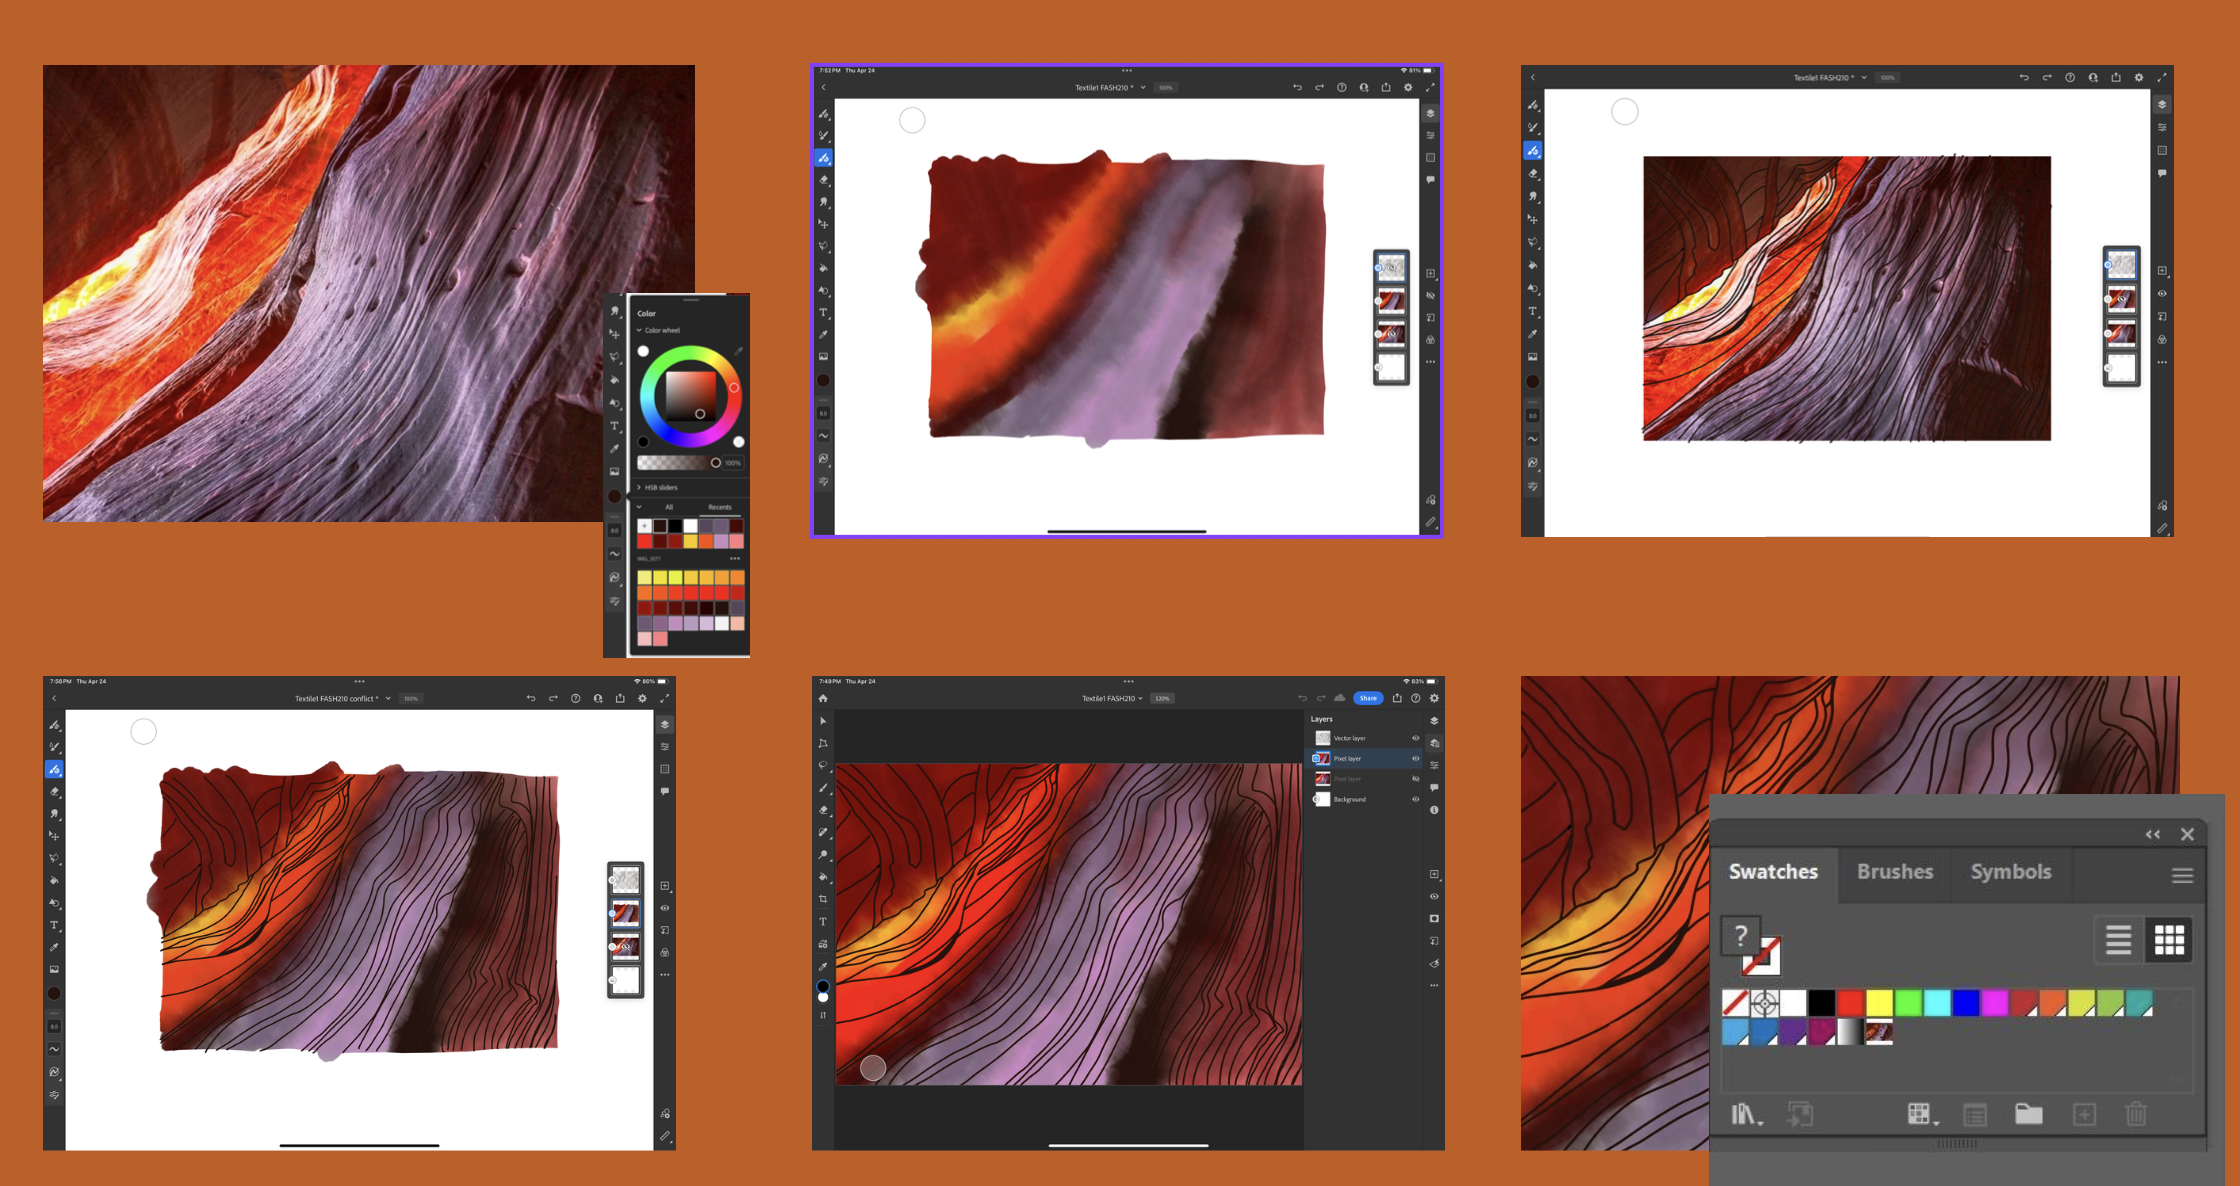
Task: Click the New Swatch plus icon in Swatches panel
Action: pyautogui.click(x=2084, y=1114)
